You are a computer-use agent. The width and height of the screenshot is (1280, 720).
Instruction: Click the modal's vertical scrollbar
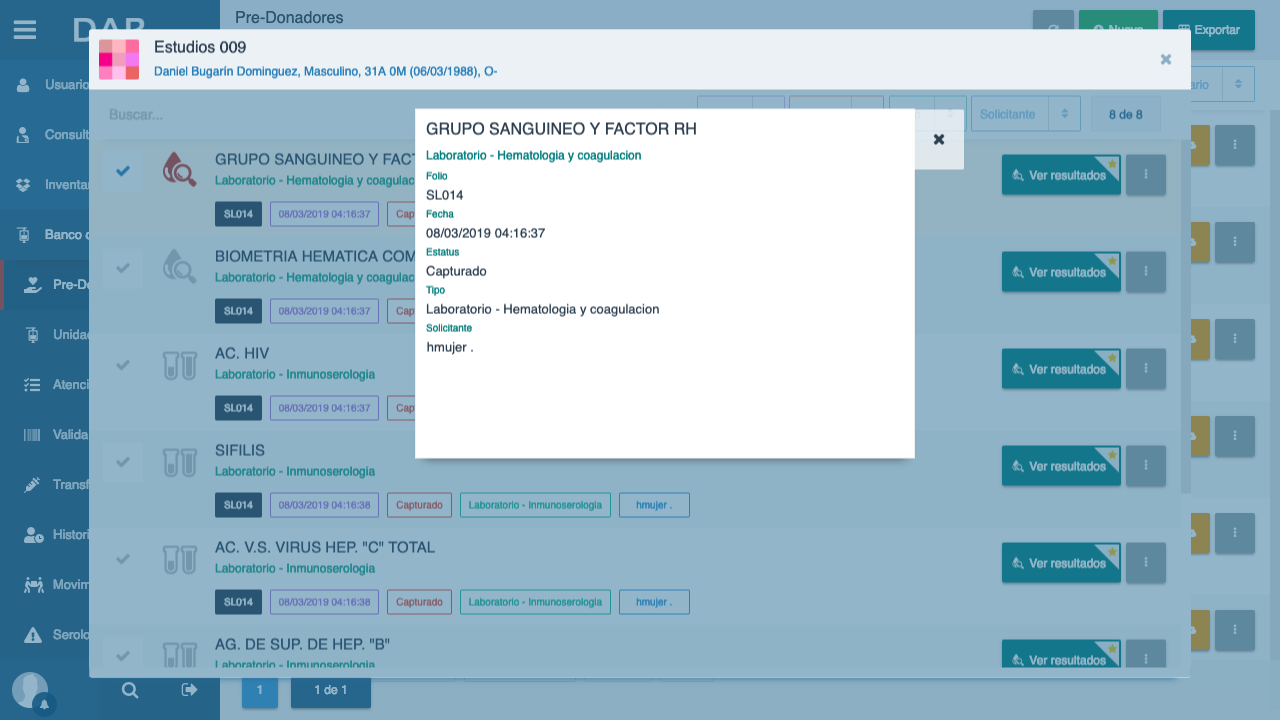click(1186, 317)
